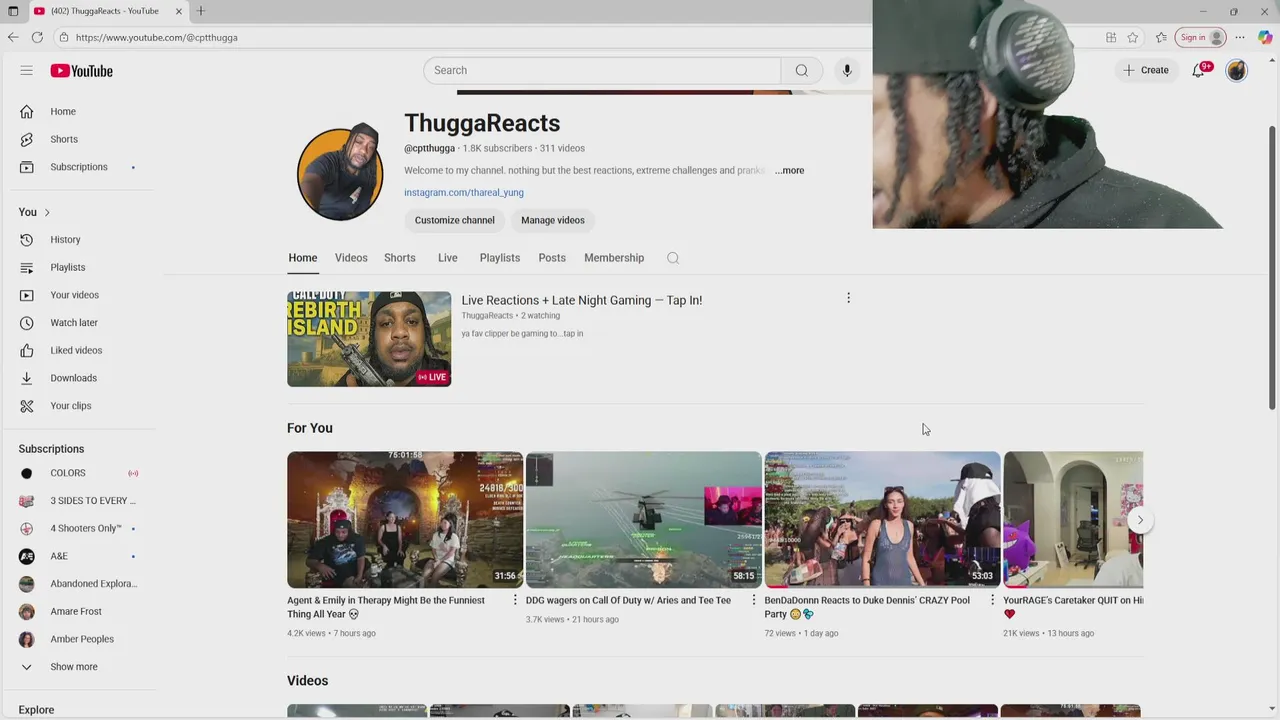Switch to the Live channel tab
The height and width of the screenshot is (720, 1280).
click(447, 258)
